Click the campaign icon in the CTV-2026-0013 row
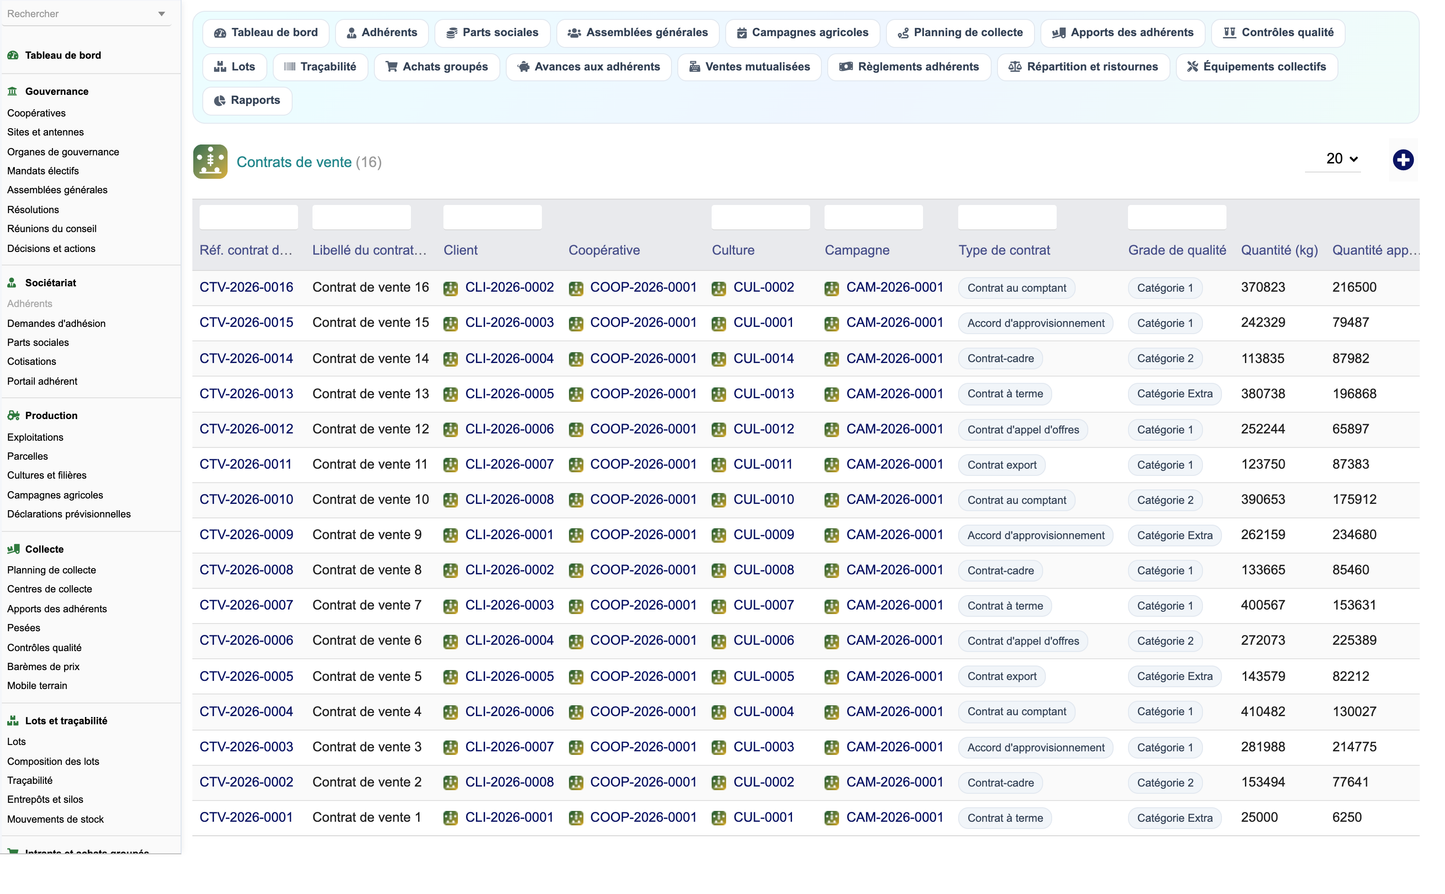This screenshot has width=1445, height=894. pyautogui.click(x=832, y=394)
